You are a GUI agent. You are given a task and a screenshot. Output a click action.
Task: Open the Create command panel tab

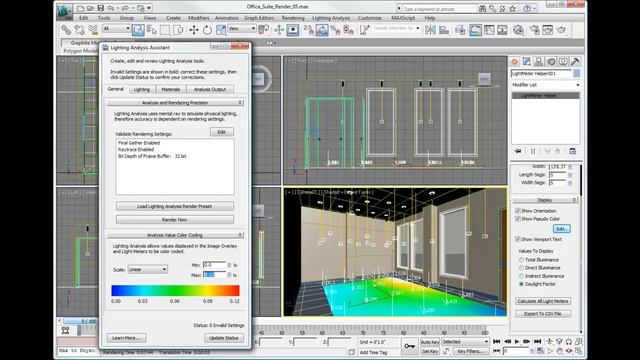(514, 62)
